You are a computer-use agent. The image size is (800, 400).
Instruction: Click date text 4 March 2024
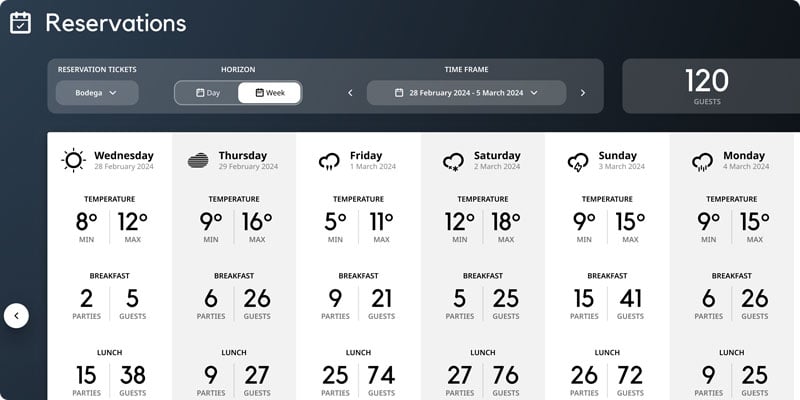click(746, 167)
